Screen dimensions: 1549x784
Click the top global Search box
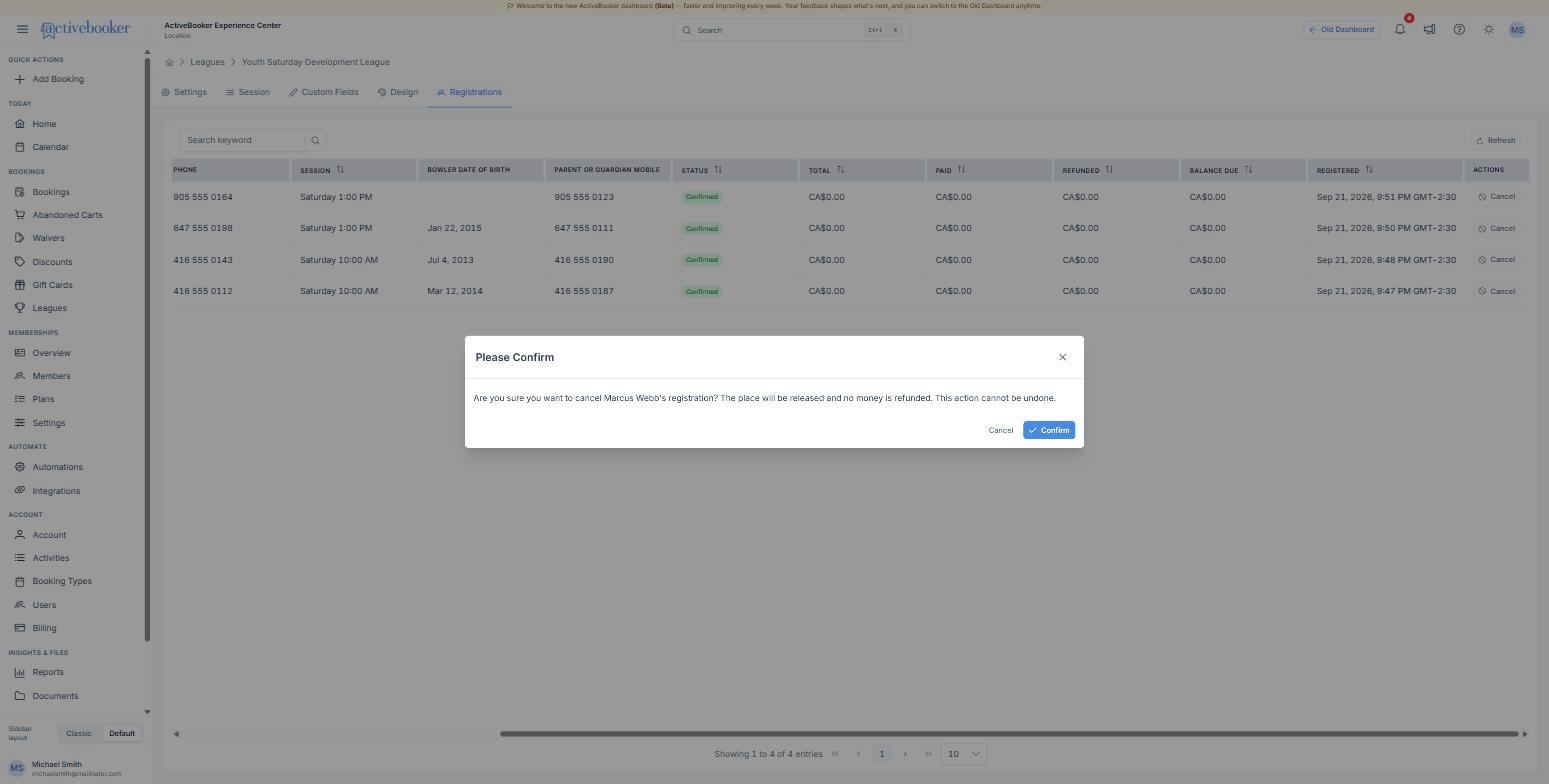tap(791, 30)
